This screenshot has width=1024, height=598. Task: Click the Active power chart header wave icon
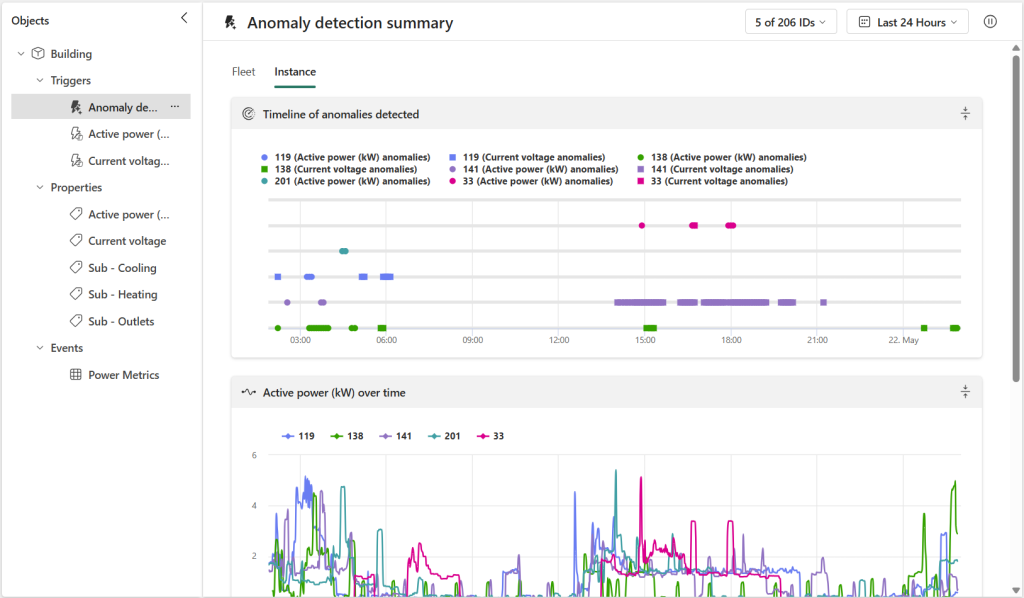[248, 392]
